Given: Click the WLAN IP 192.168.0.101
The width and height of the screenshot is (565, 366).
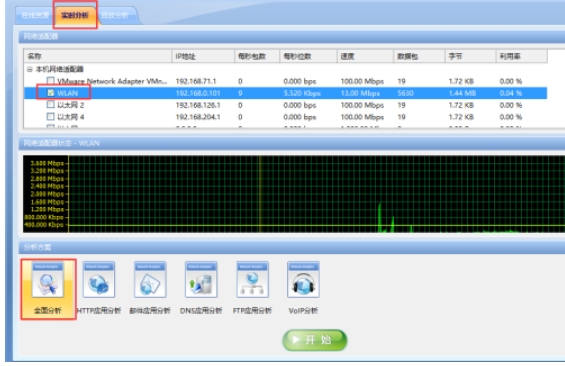Looking at the screenshot, I should pyautogui.click(x=198, y=93).
